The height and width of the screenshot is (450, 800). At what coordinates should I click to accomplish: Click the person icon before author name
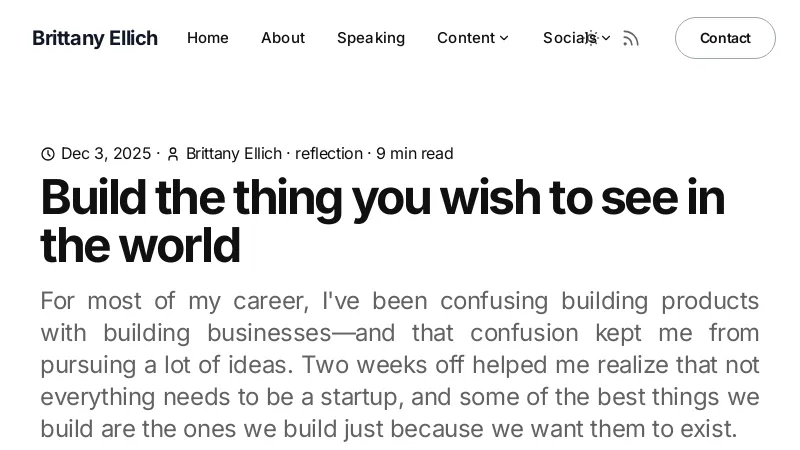click(x=173, y=154)
